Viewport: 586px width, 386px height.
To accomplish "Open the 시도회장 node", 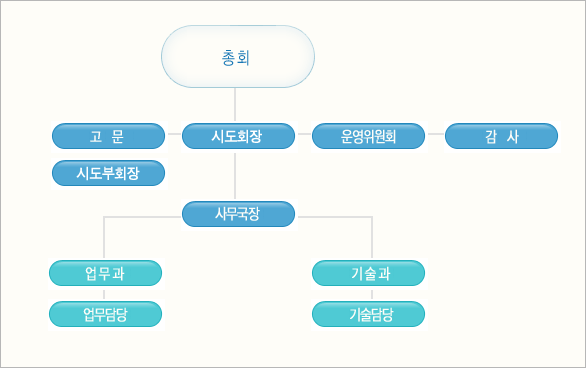I will (238, 136).
